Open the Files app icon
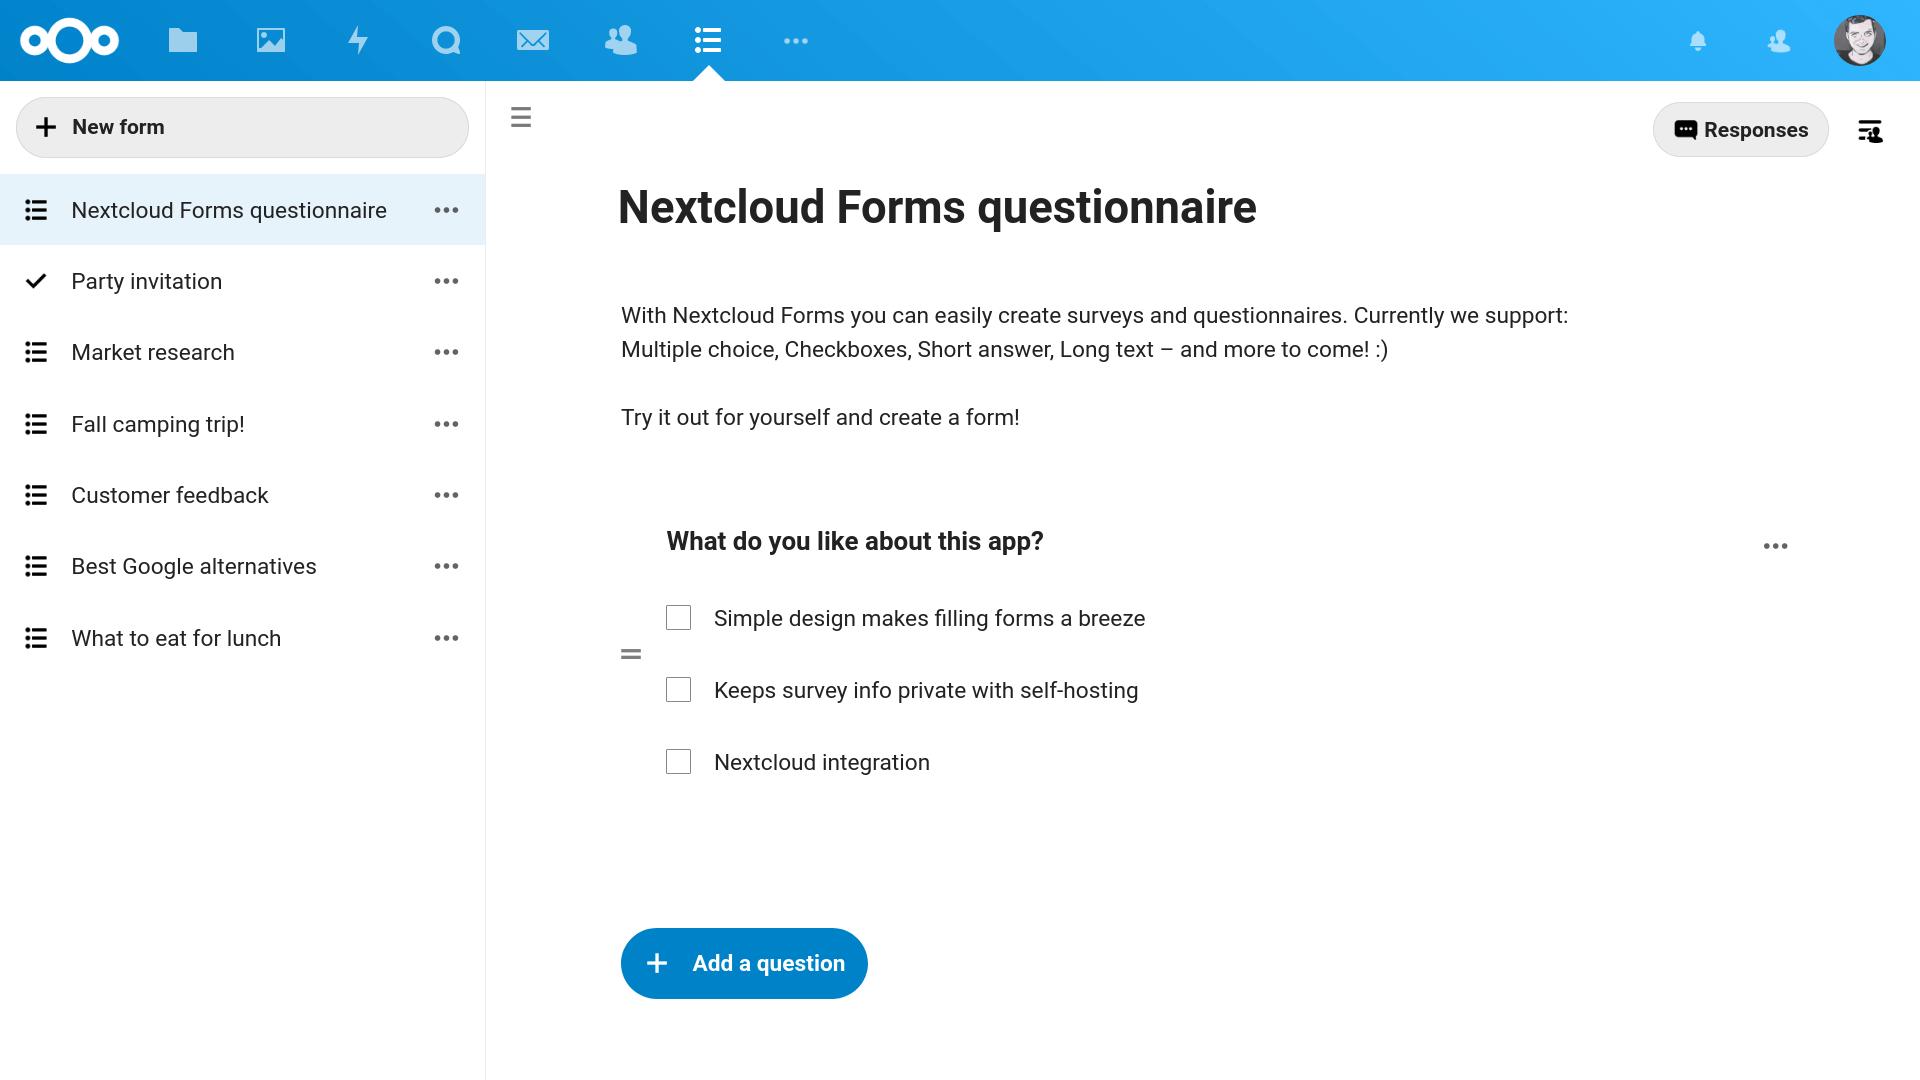The height and width of the screenshot is (1080, 1920). (x=182, y=40)
